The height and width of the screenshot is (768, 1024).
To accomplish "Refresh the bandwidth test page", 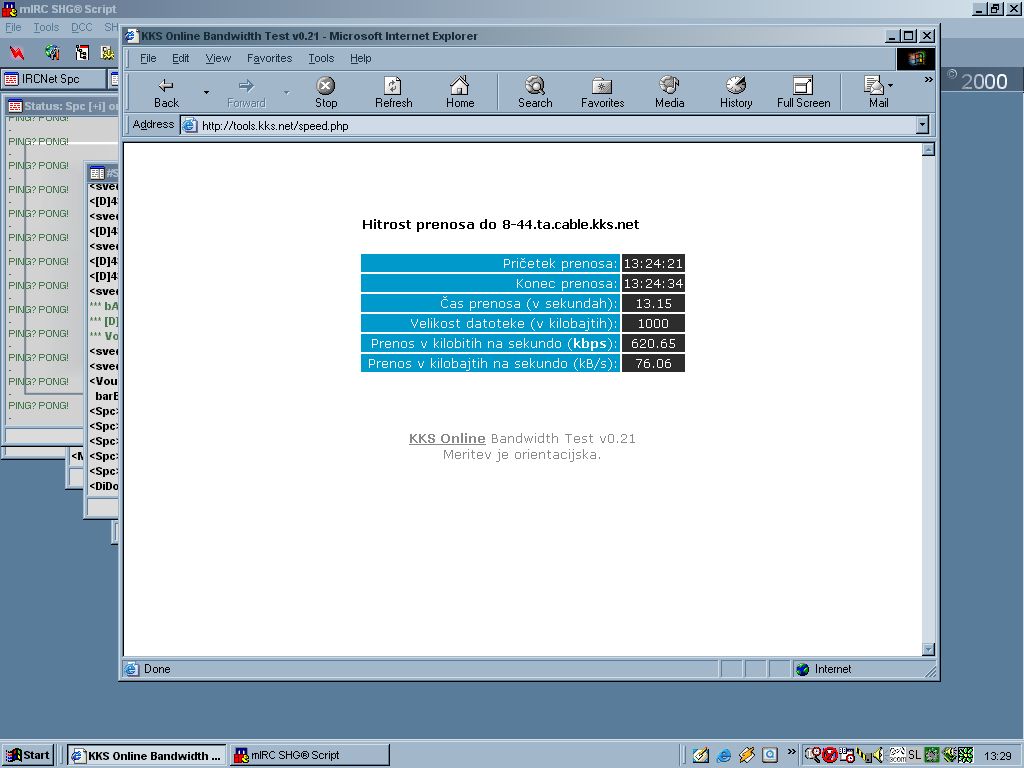I will tap(393, 92).
